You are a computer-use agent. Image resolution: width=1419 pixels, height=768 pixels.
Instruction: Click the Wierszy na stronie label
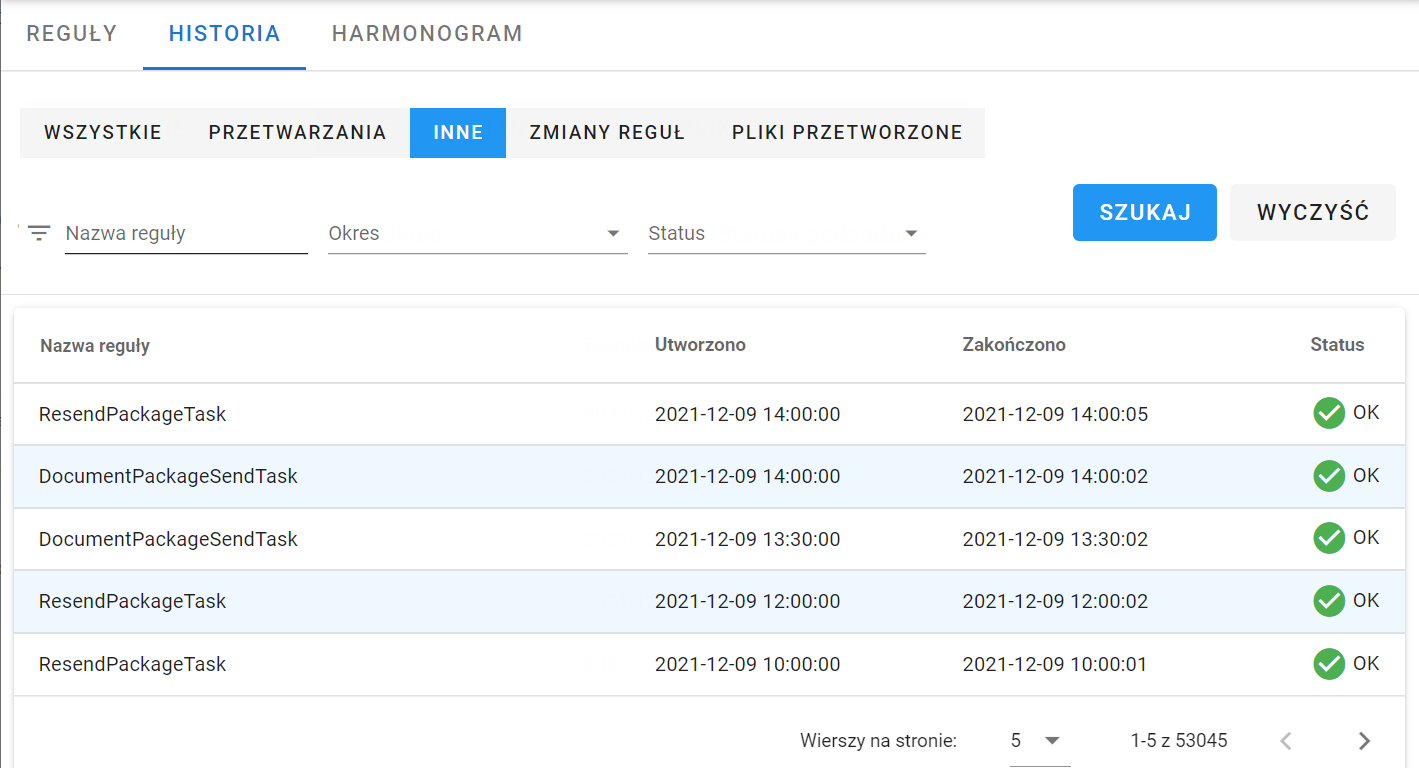[x=879, y=741]
